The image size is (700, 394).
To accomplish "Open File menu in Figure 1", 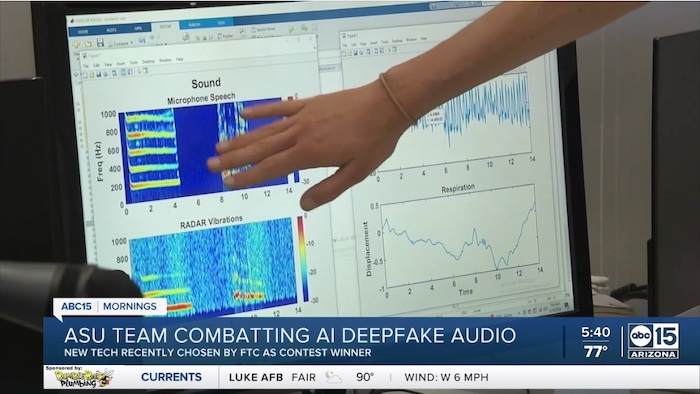I will [86, 66].
